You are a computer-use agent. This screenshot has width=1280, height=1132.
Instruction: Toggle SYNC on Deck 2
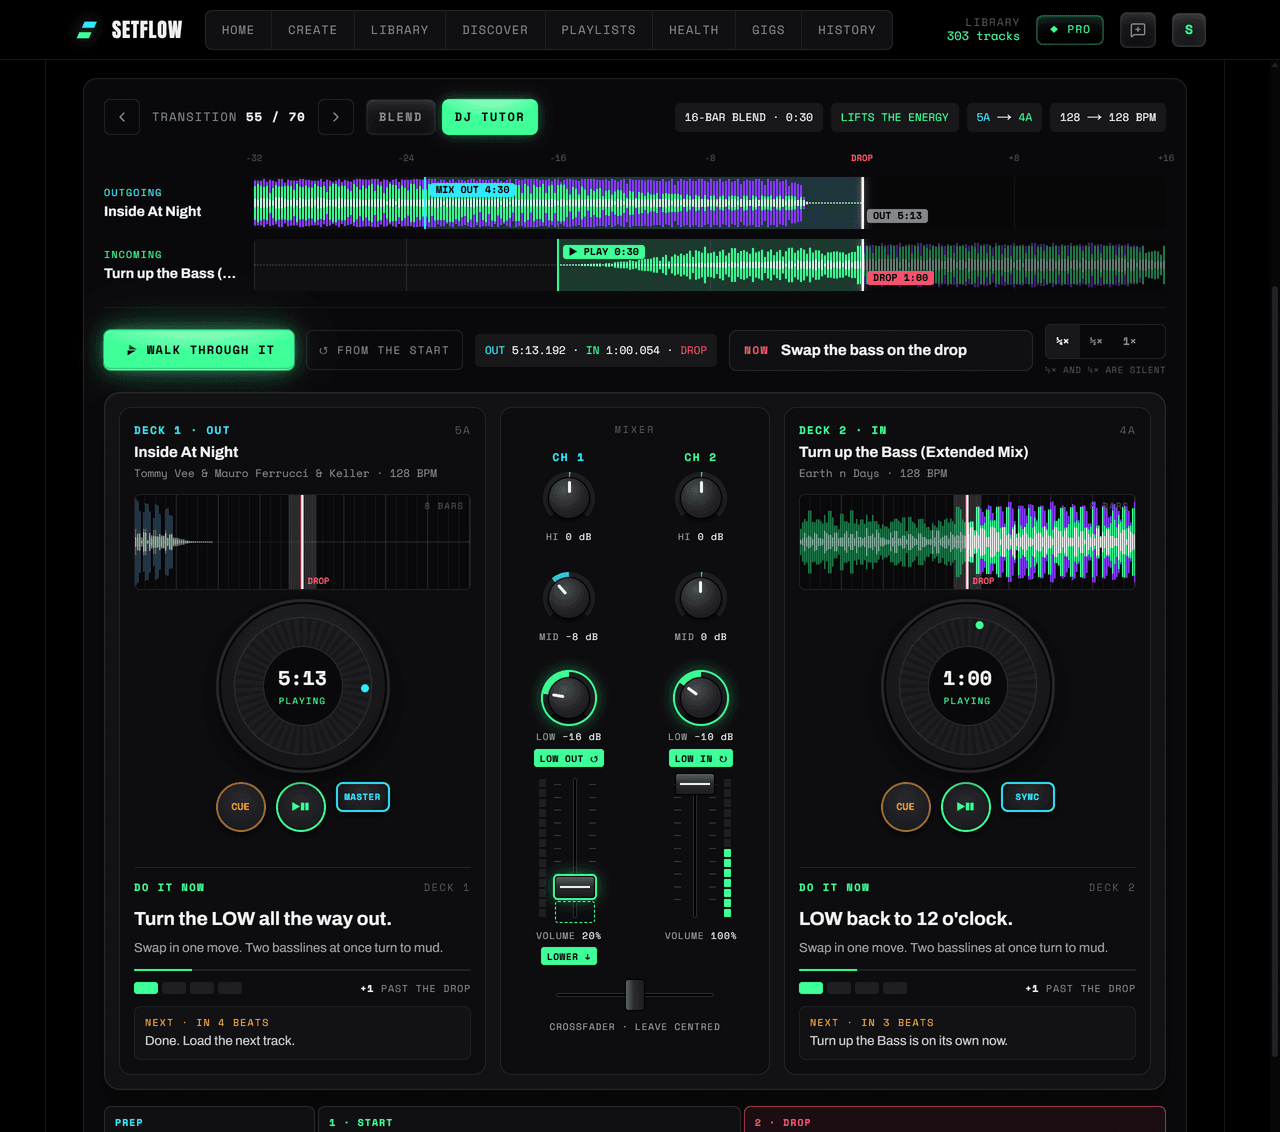1027,797
